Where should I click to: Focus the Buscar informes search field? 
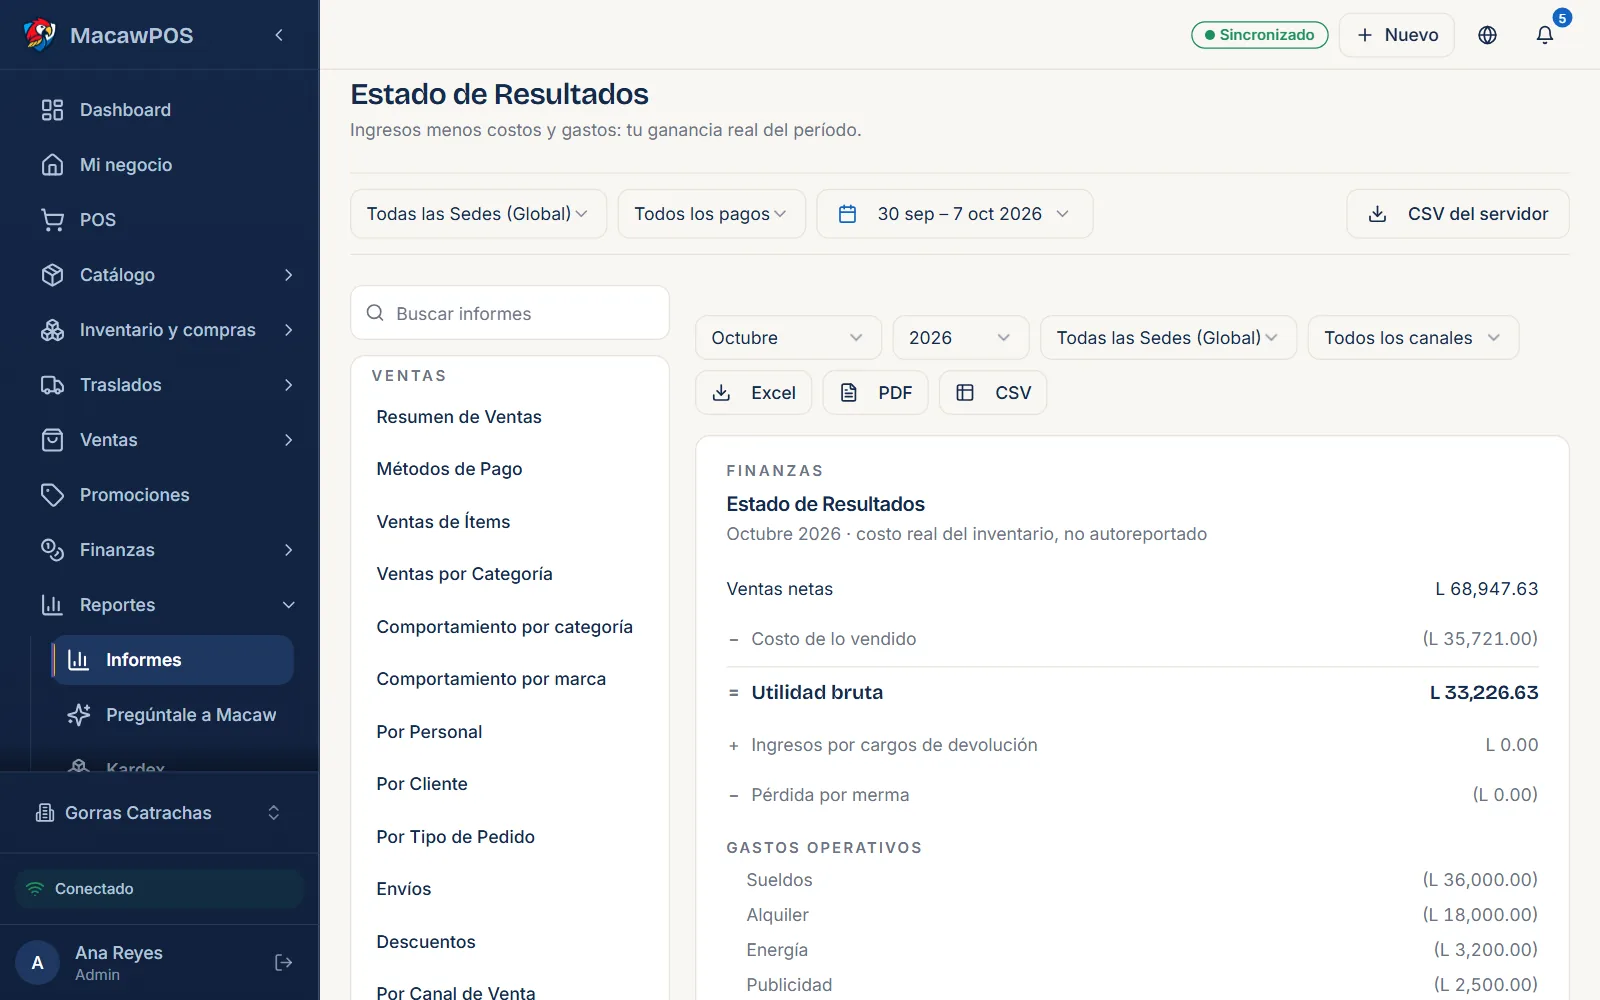coord(510,313)
